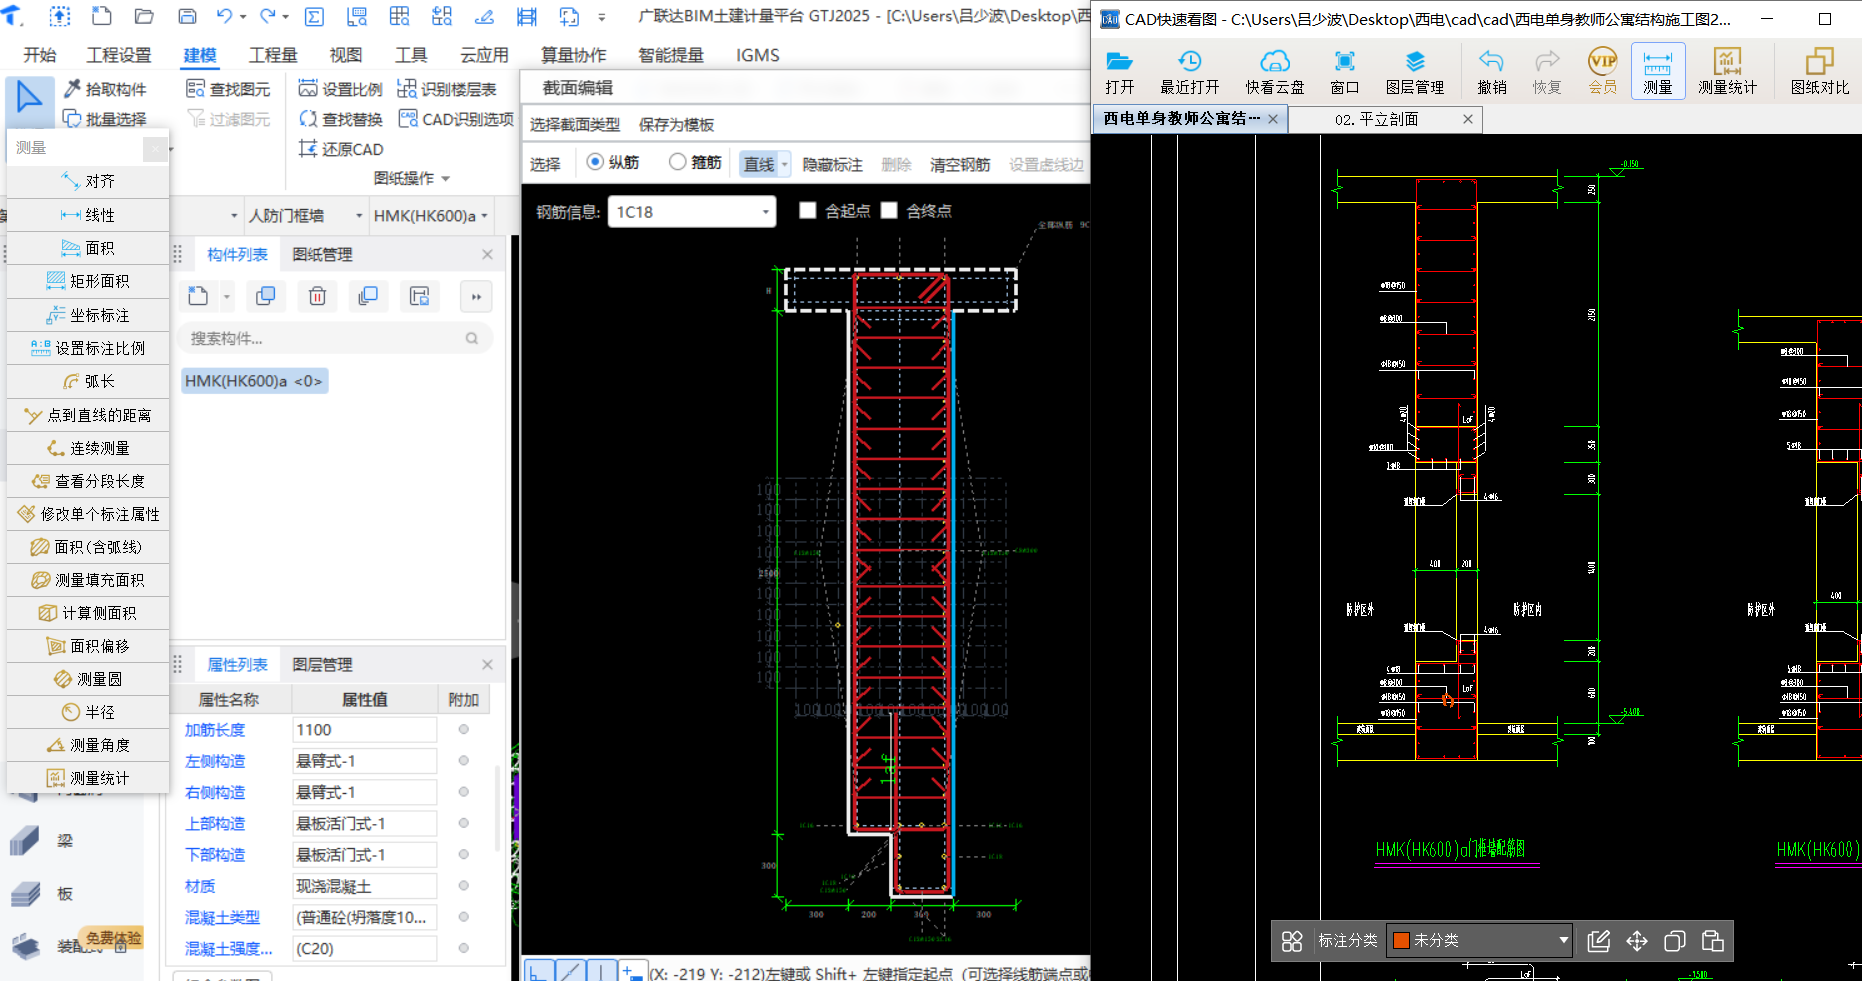Open the quick access toolbar customize arrow
Screen dimensions: 1862x981
(601, 17)
